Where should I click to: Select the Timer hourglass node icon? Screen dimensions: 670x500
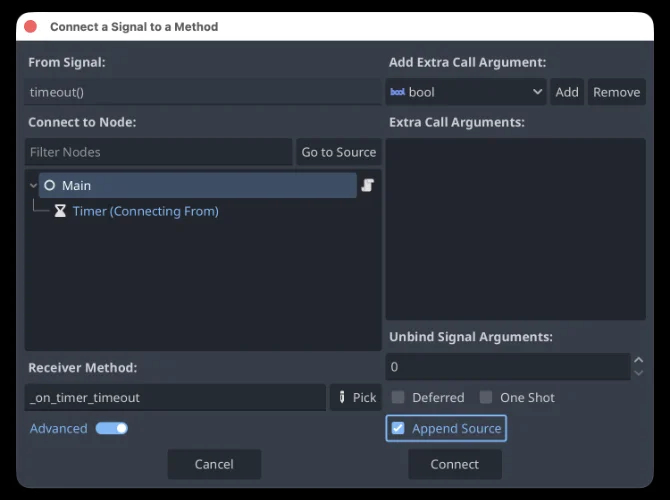pyautogui.click(x=60, y=211)
